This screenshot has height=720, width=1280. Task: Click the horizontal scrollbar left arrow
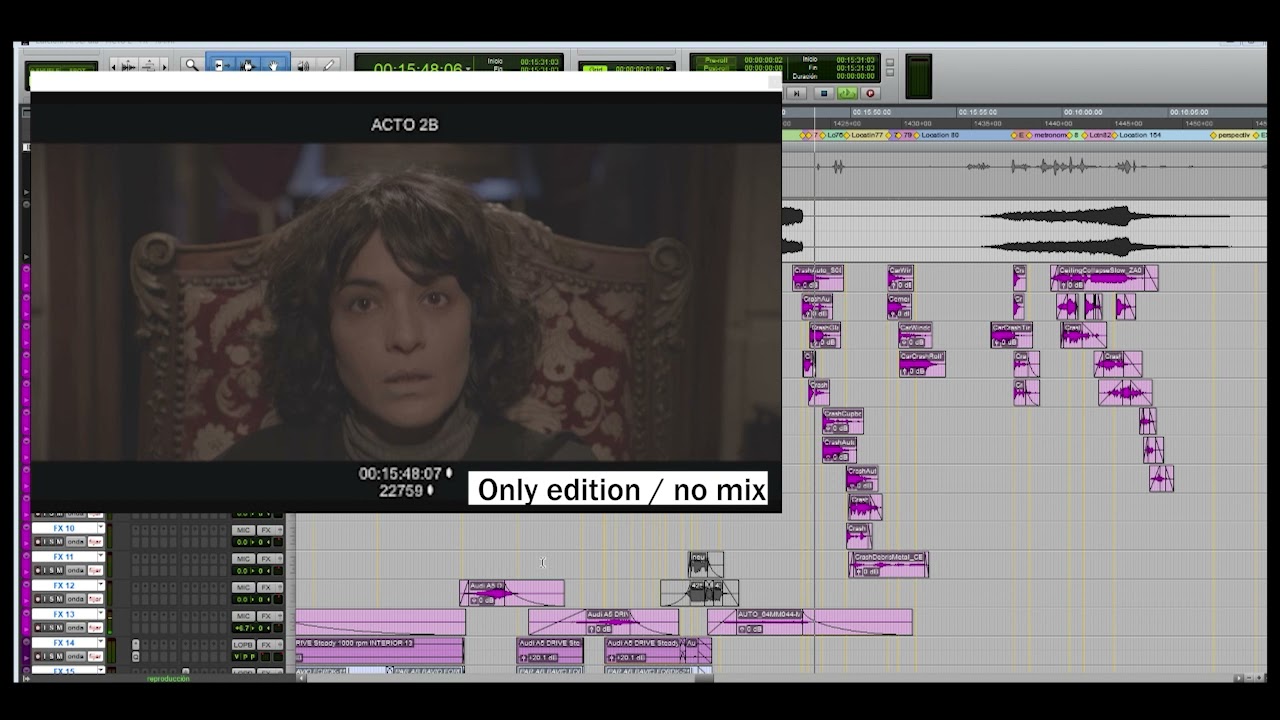coord(302,677)
